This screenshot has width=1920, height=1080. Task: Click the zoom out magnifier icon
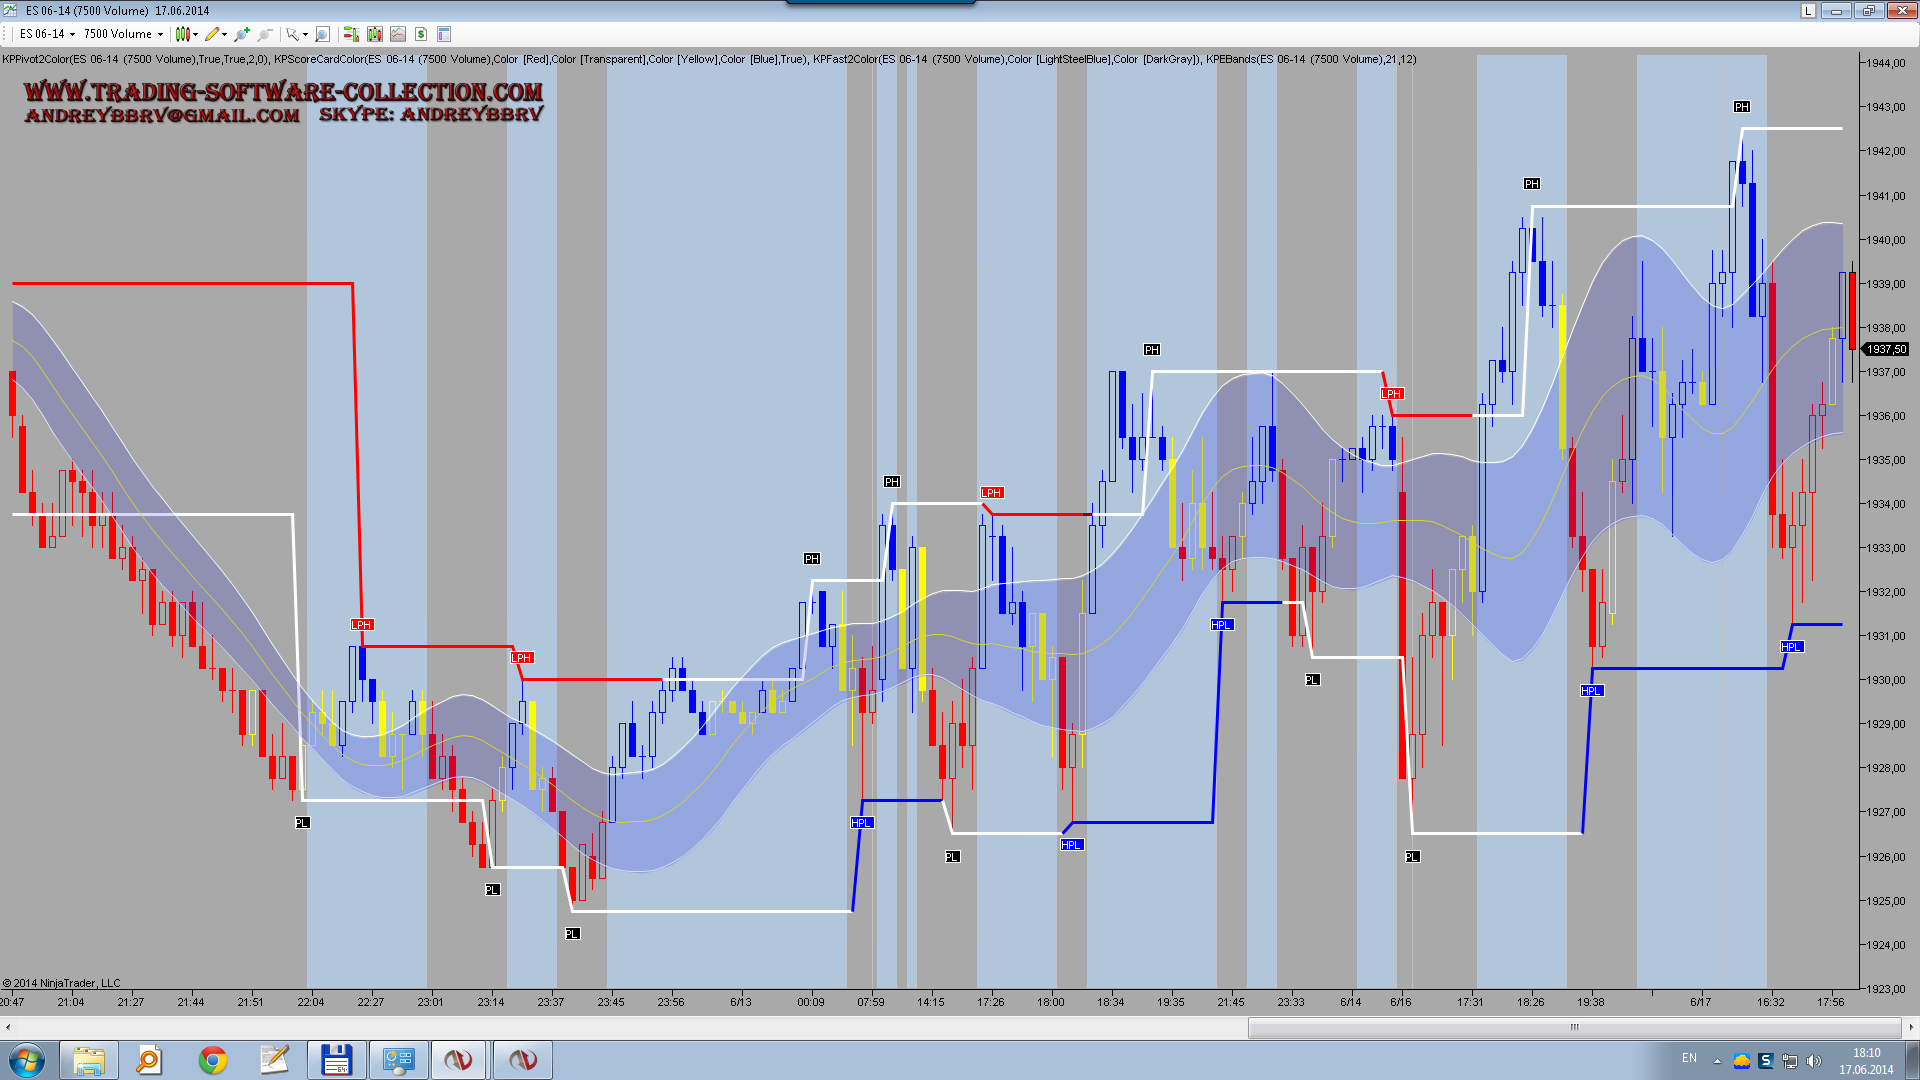(x=265, y=34)
